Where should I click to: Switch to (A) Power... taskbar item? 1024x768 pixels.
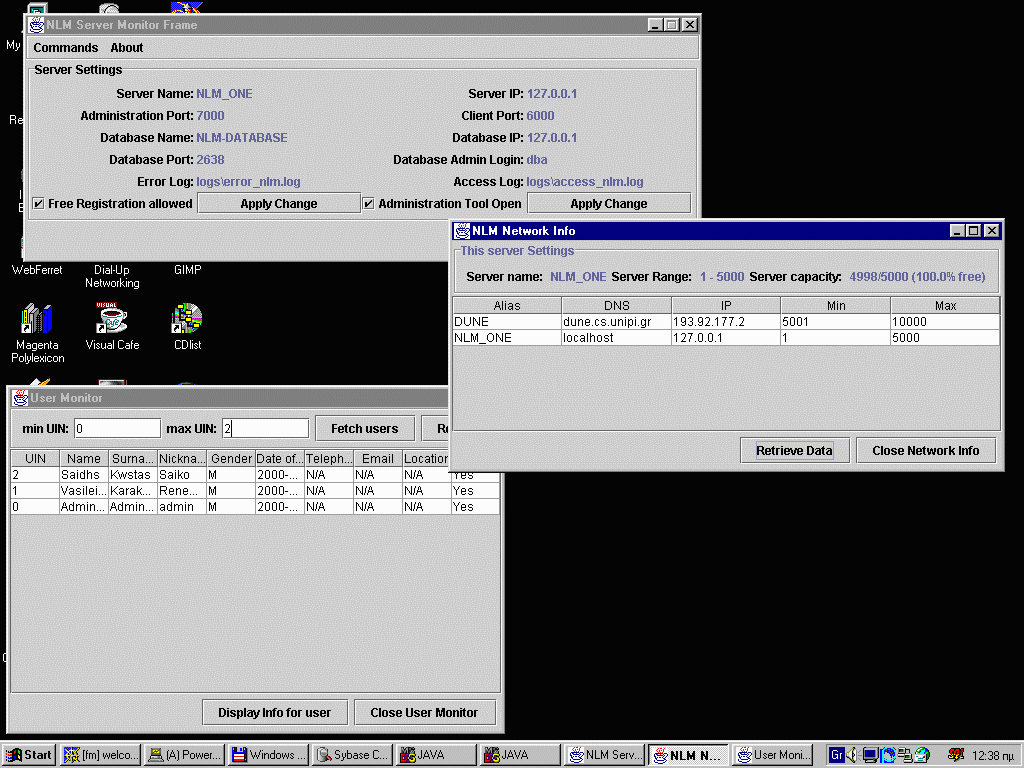point(185,755)
